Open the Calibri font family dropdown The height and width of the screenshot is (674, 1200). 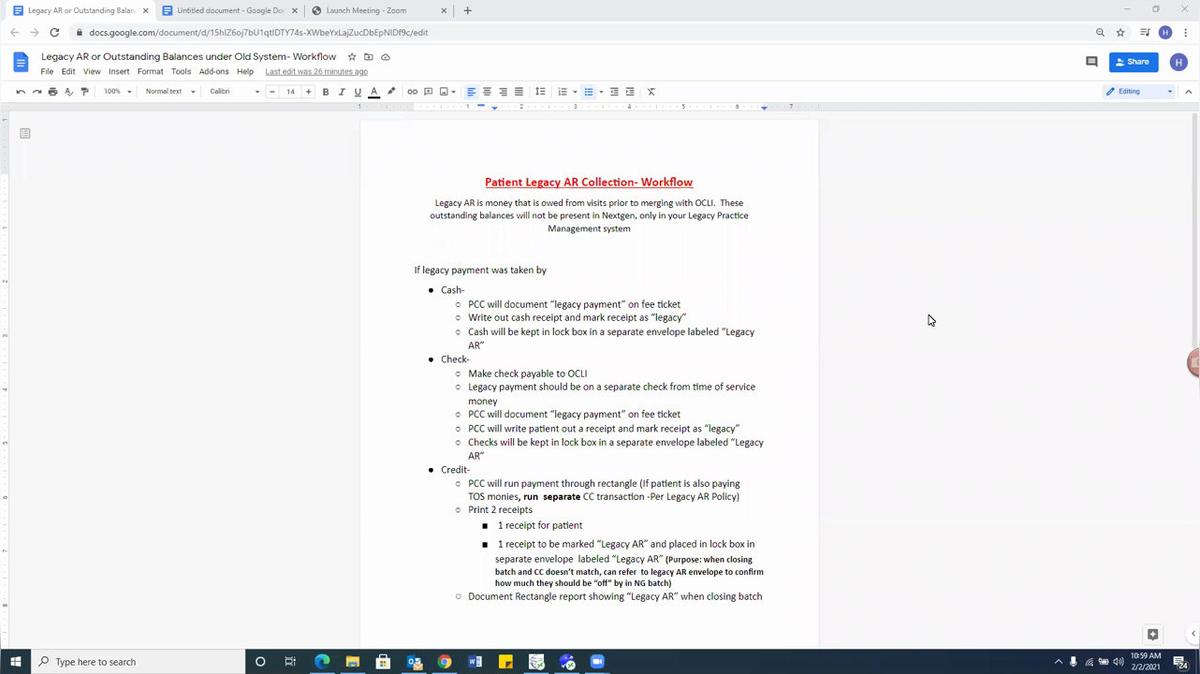click(x=232, y=91)
